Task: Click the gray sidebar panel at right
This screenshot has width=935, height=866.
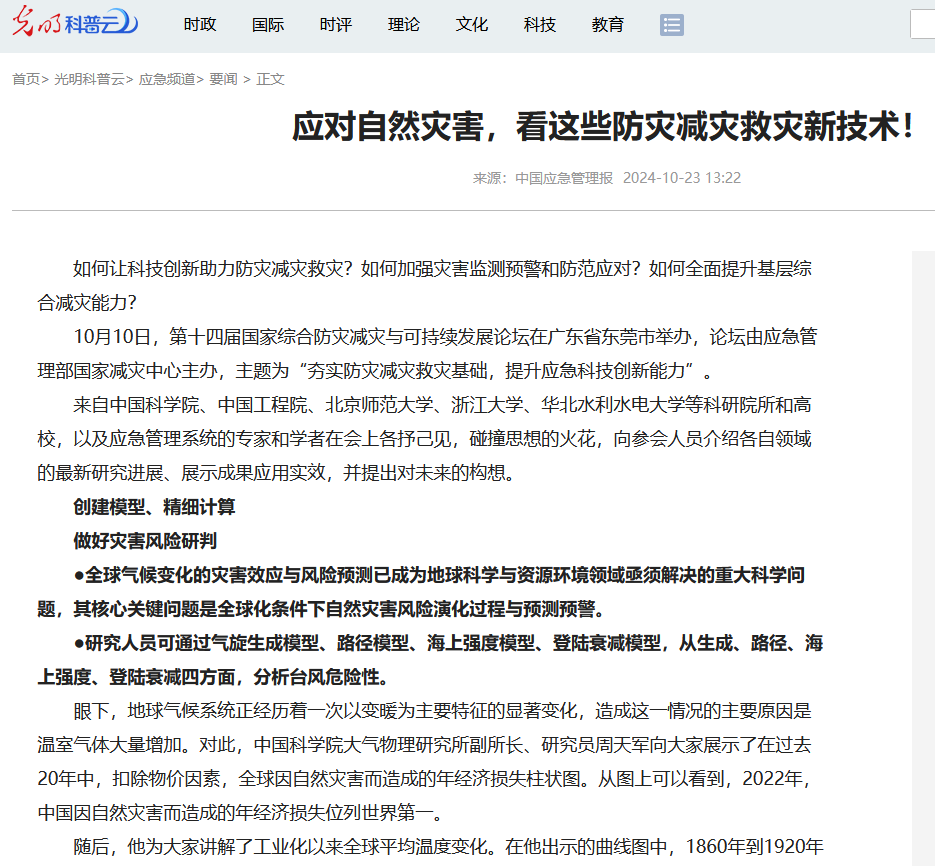Action: 923,550
